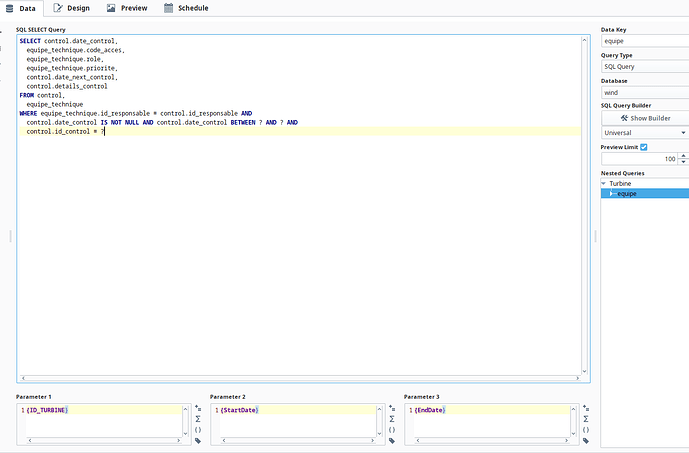Select the equipe nested query row
689x453 pixels.
pyautogui.click(x=645, y=194)
